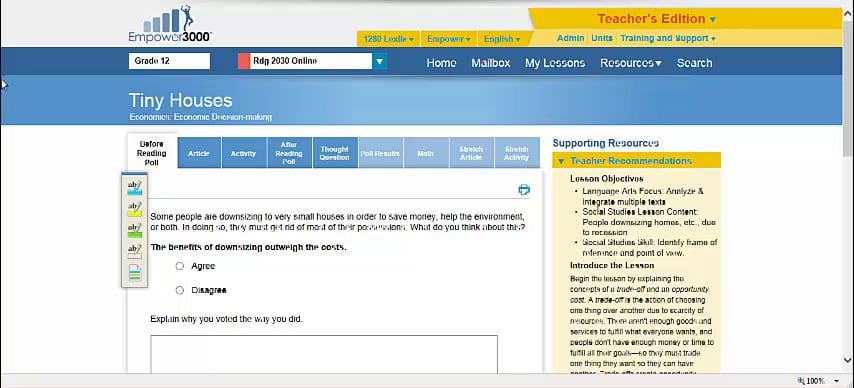Select the Before Reading Poll tab

[151, 154]
